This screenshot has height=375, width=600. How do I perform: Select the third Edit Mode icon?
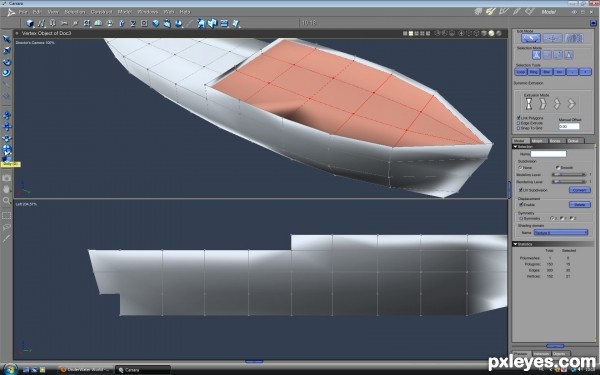point(574,38)
